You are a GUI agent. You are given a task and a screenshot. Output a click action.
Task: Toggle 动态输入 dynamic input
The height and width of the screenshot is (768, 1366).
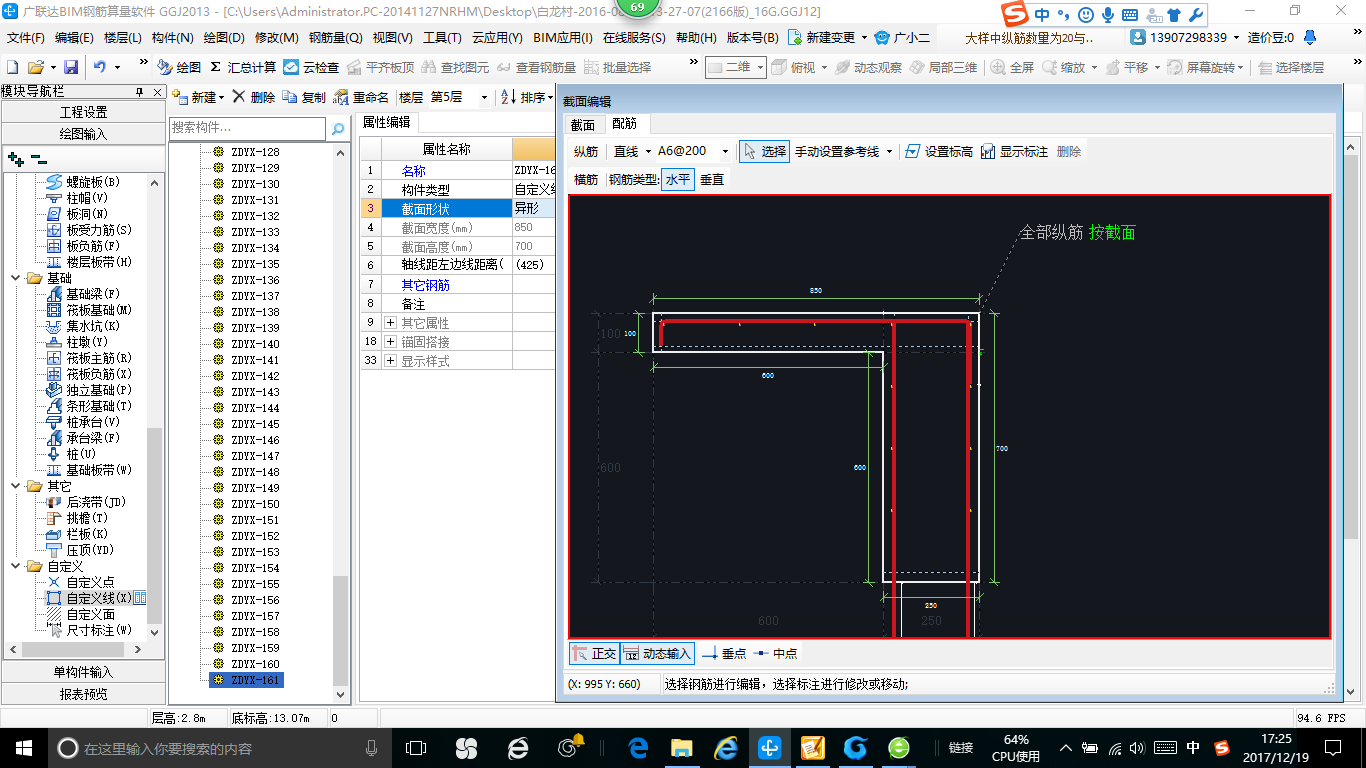point(657,653)
